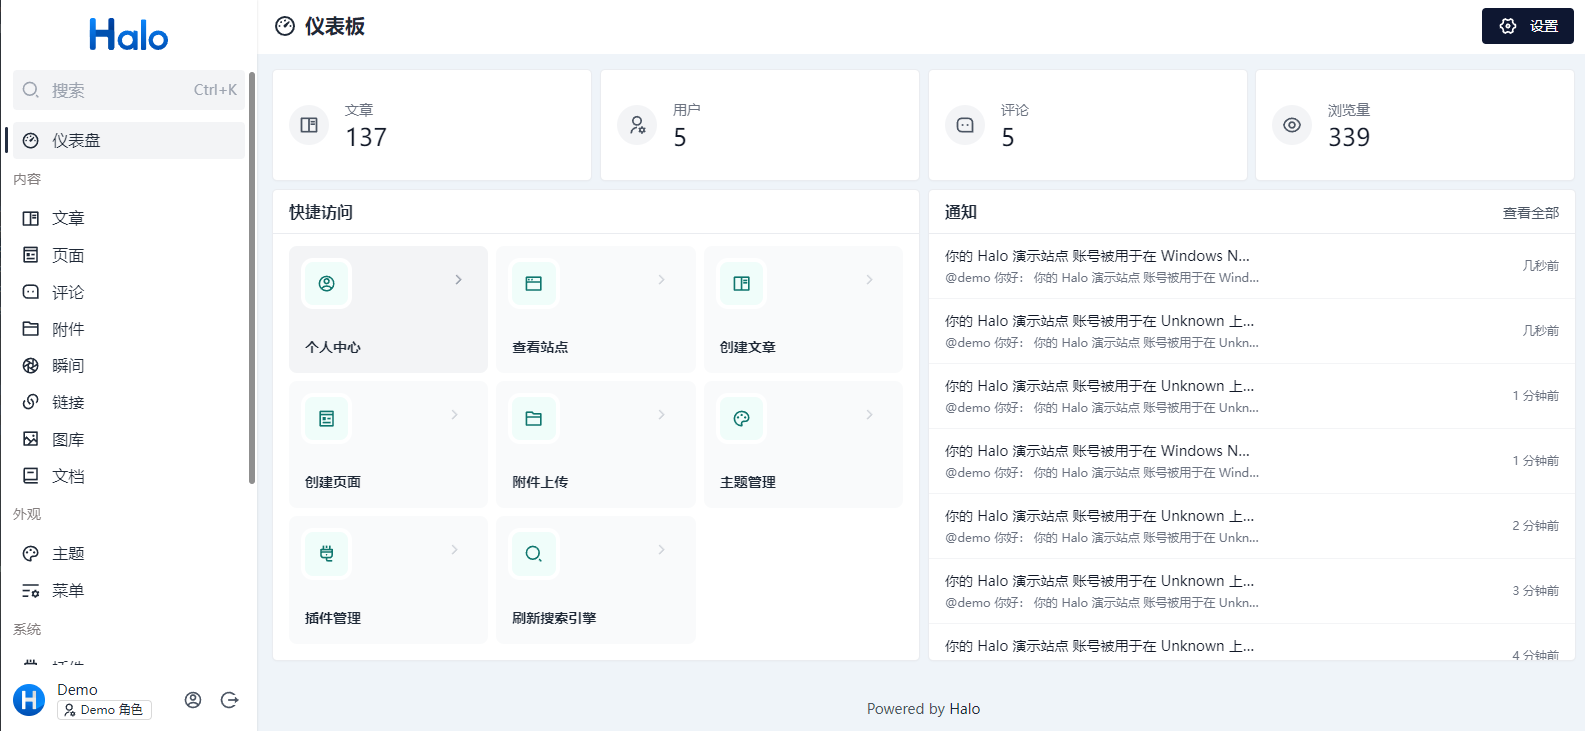
Task: Click the Demo username text
Action: (77, 690)
